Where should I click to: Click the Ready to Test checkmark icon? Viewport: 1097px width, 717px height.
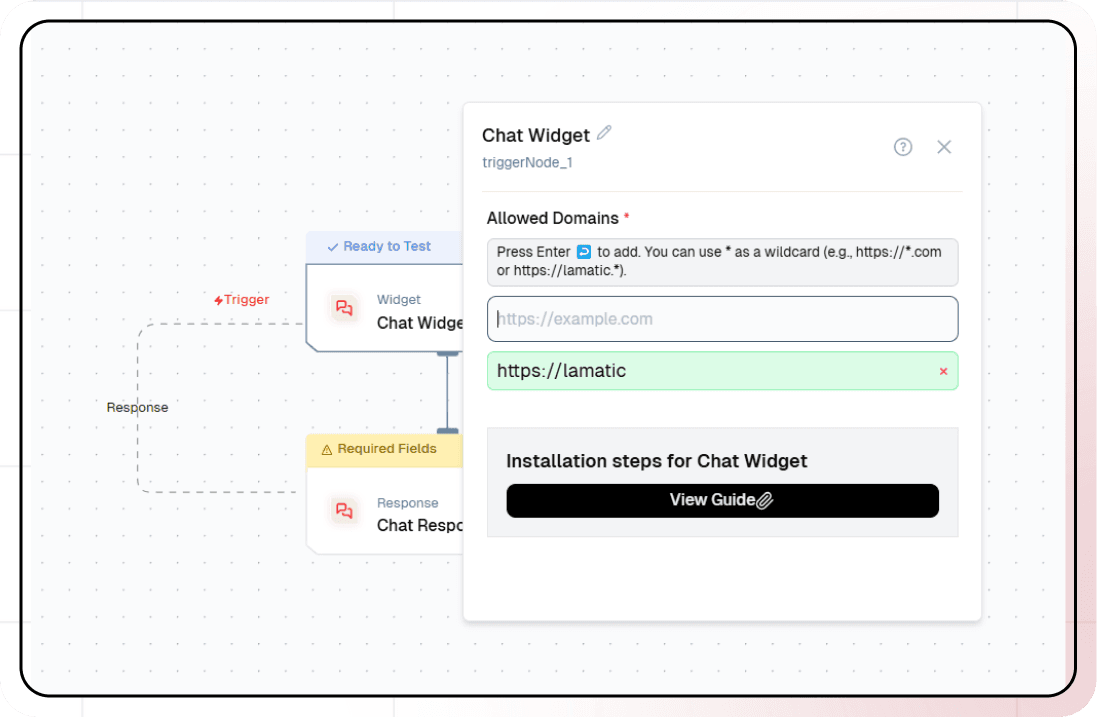tap(333, 247)
